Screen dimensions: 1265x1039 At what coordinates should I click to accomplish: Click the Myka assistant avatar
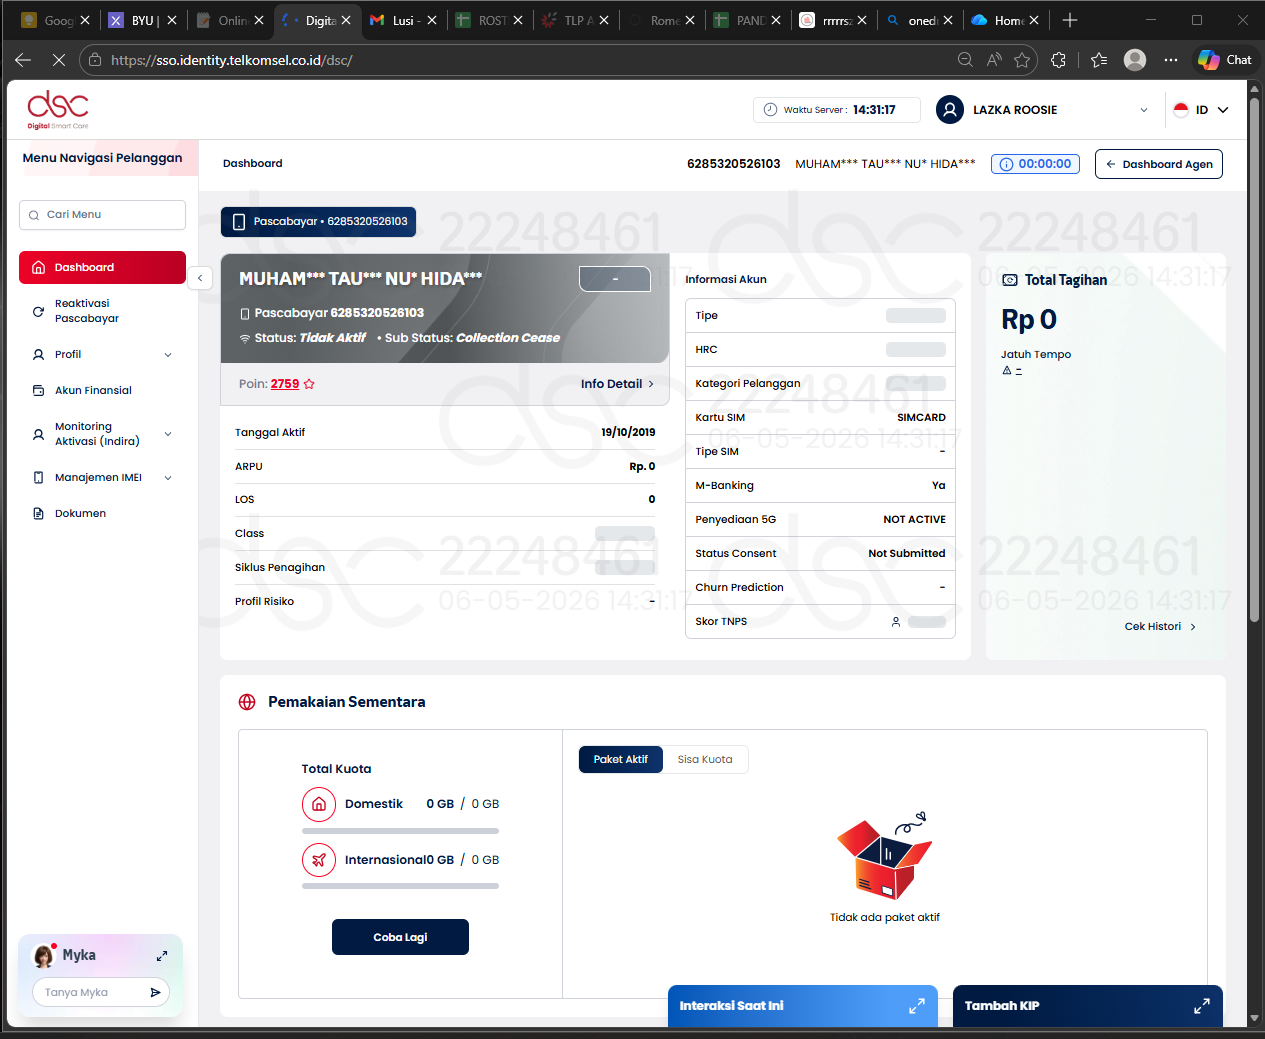(44, 956)
